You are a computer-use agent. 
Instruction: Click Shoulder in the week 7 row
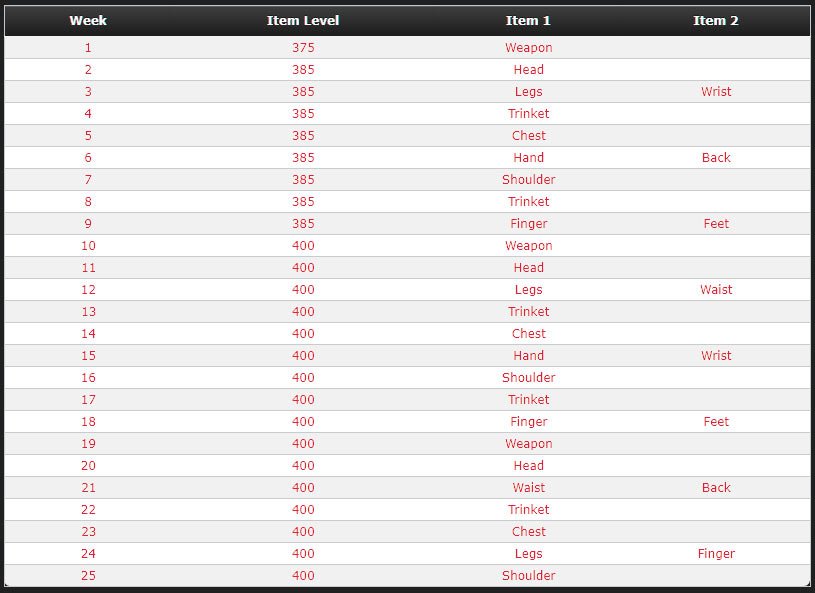pos(529,180)
